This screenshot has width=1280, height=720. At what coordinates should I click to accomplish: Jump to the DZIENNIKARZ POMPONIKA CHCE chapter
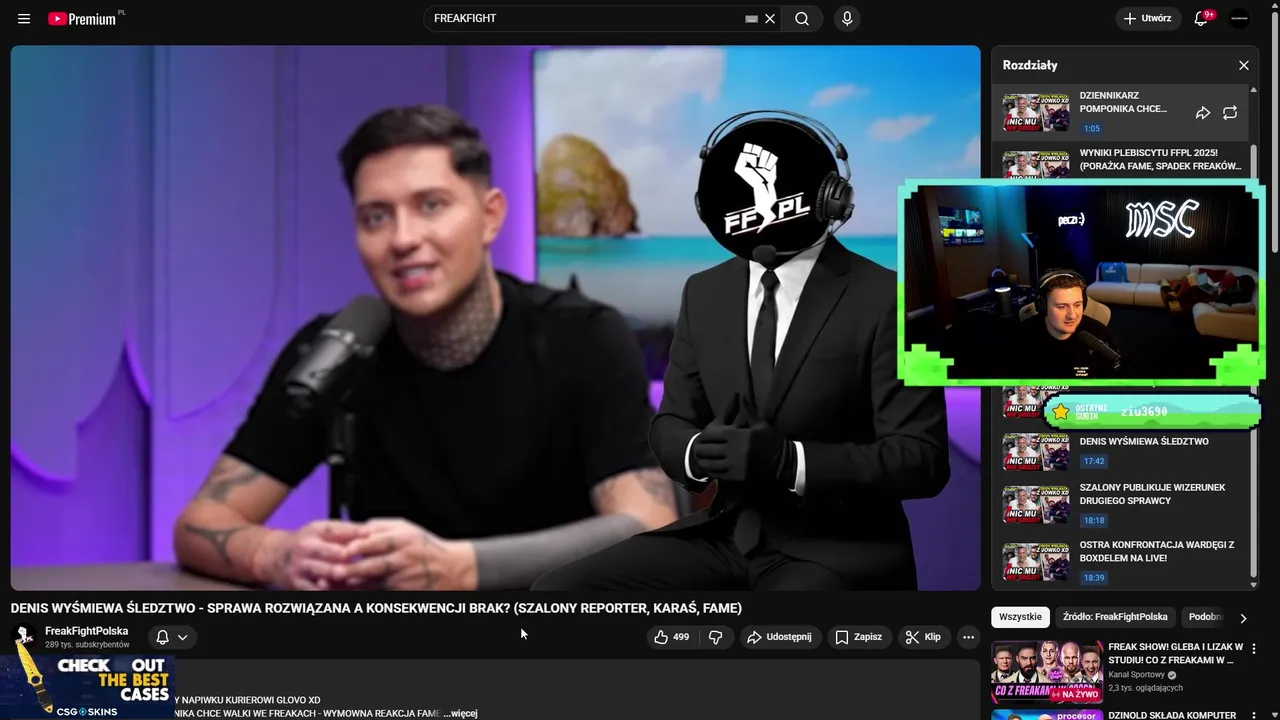[1123, 102]
